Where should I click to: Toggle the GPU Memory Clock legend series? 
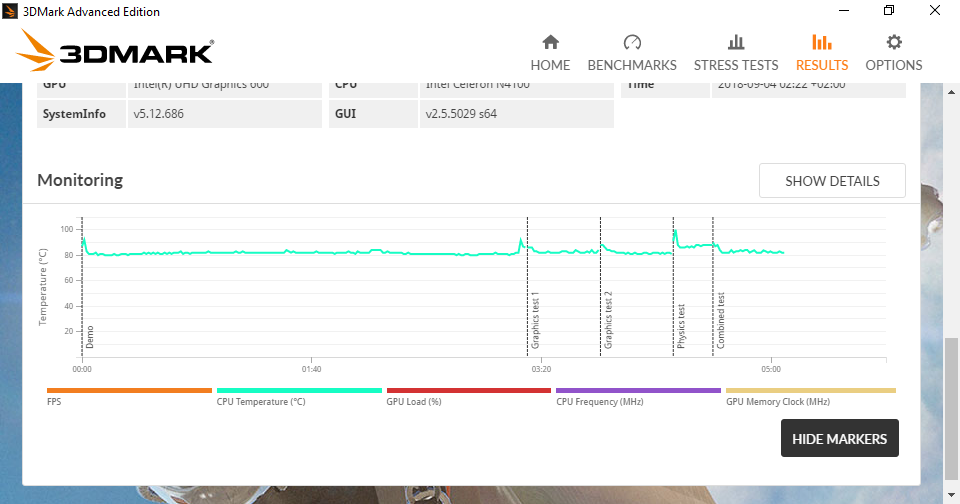[x=811, y=396]
